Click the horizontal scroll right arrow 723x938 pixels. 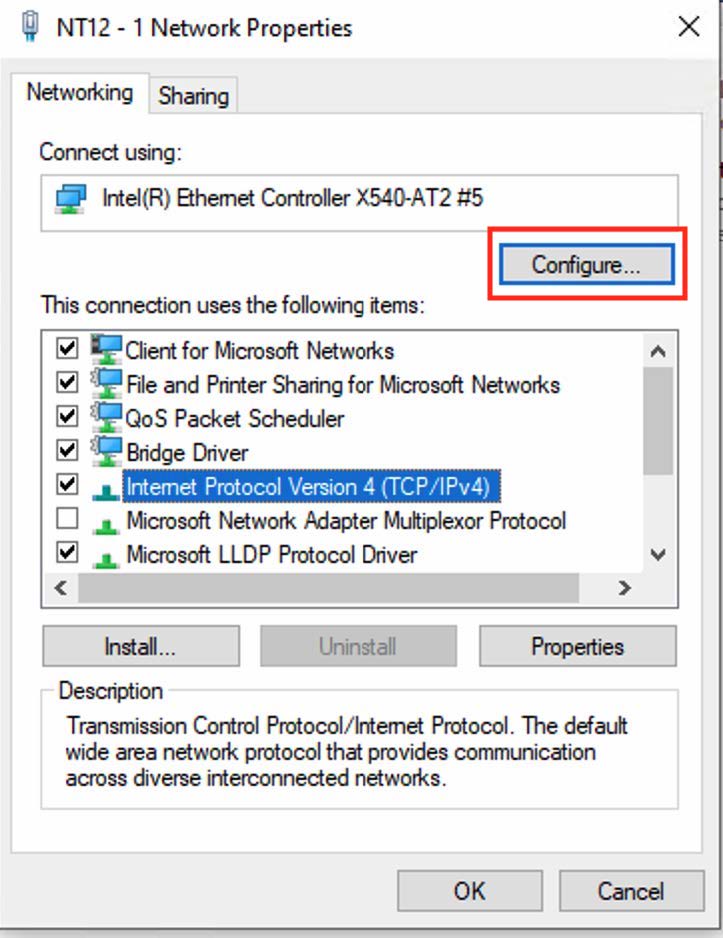click(x=625, y=588)
